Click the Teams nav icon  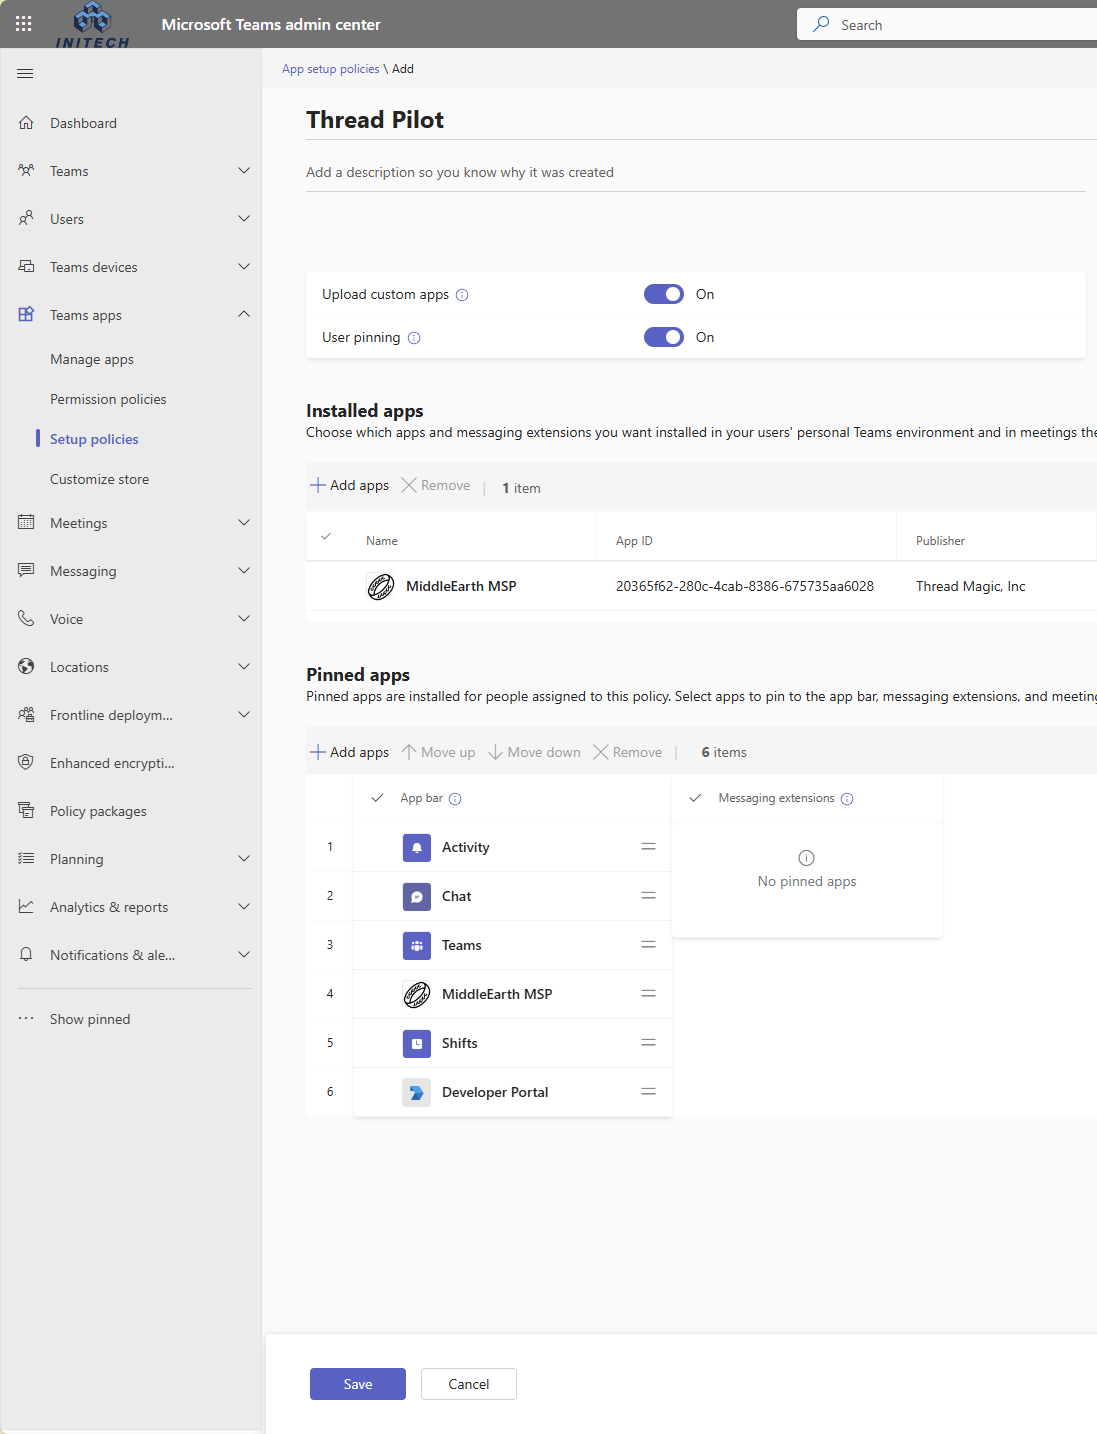pyautogui.click(x=26, y=171)
